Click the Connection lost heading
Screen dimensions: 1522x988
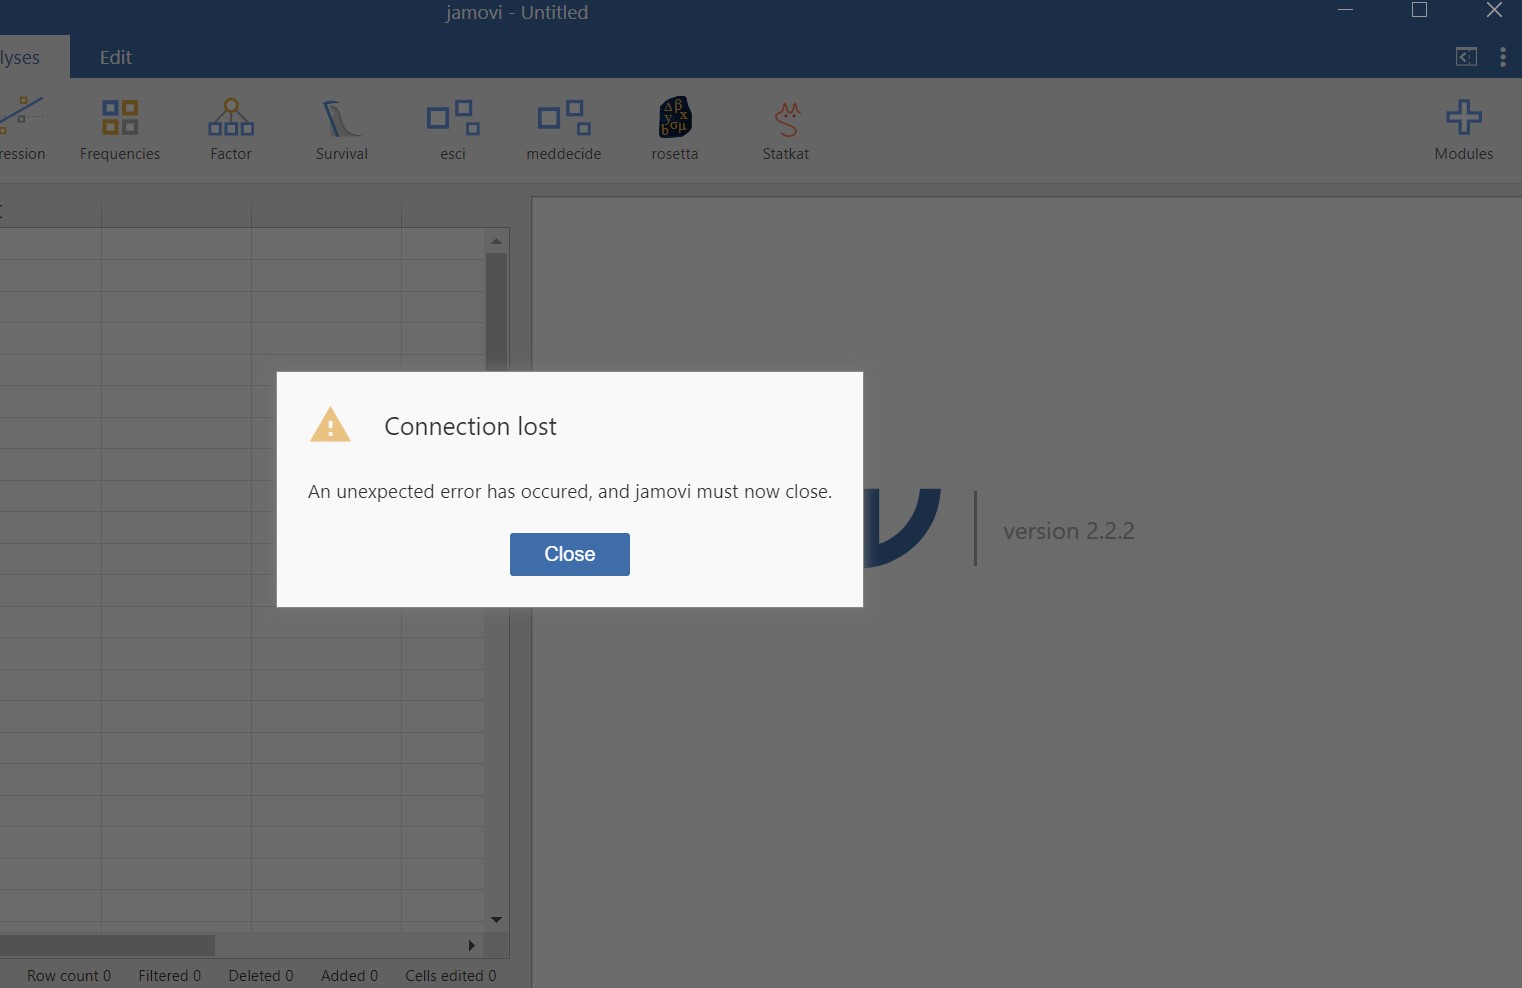coord(470,426)
